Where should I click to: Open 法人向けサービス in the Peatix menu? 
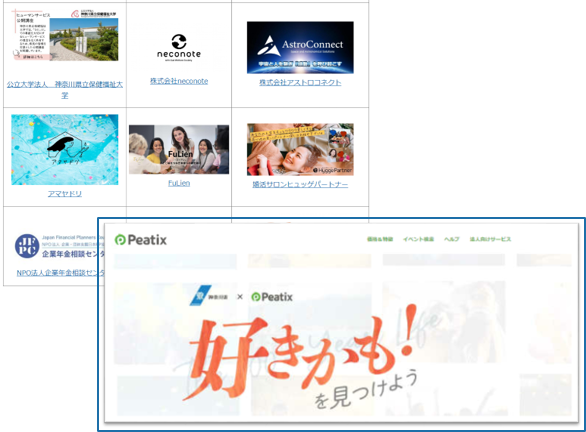click(x=490, y=239)
